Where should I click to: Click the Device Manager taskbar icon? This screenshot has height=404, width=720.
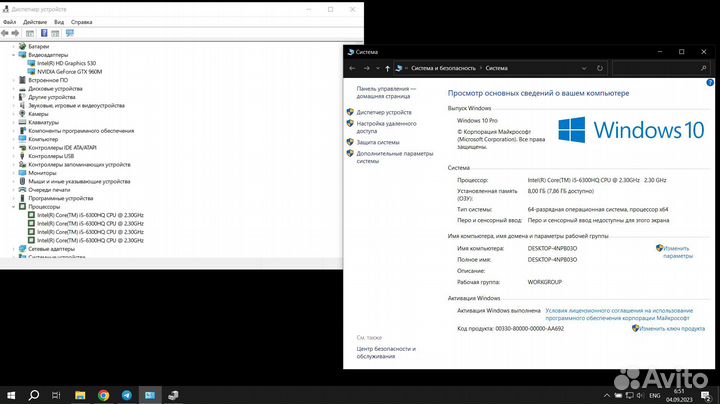(x=173, y=395)
